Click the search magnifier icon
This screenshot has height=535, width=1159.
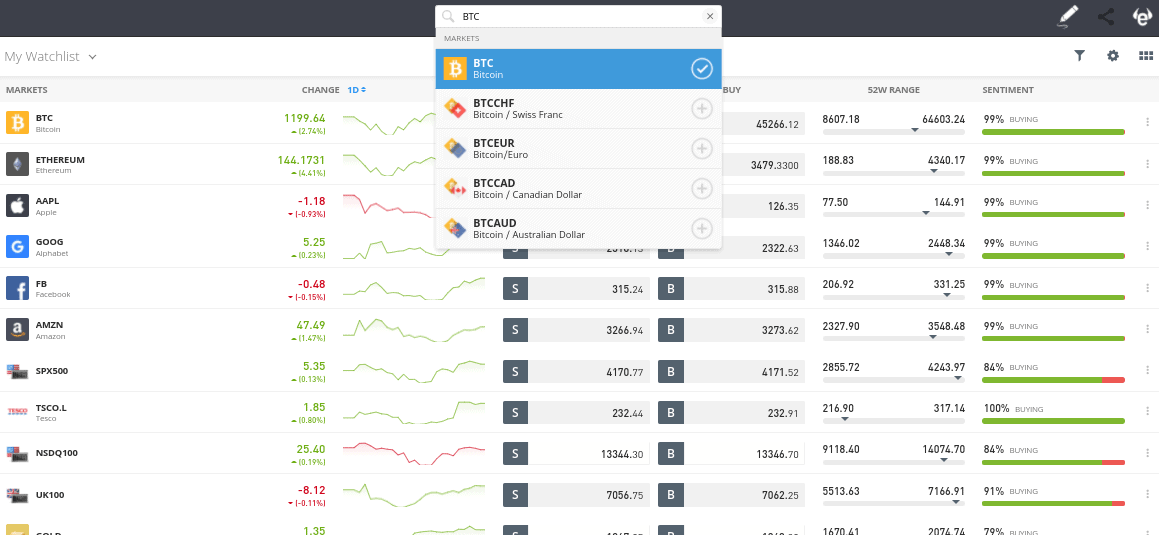click(x=448, y=16)
